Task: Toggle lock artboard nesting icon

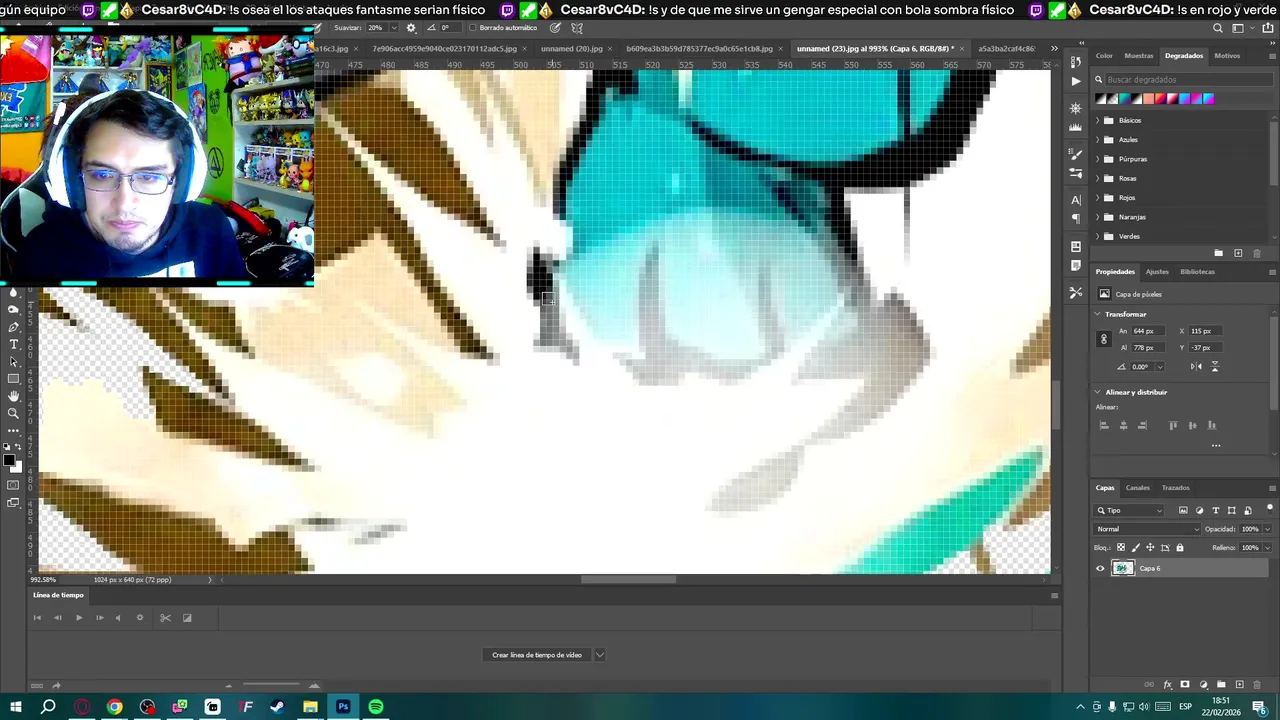Action: click(x=1165, y=548)
